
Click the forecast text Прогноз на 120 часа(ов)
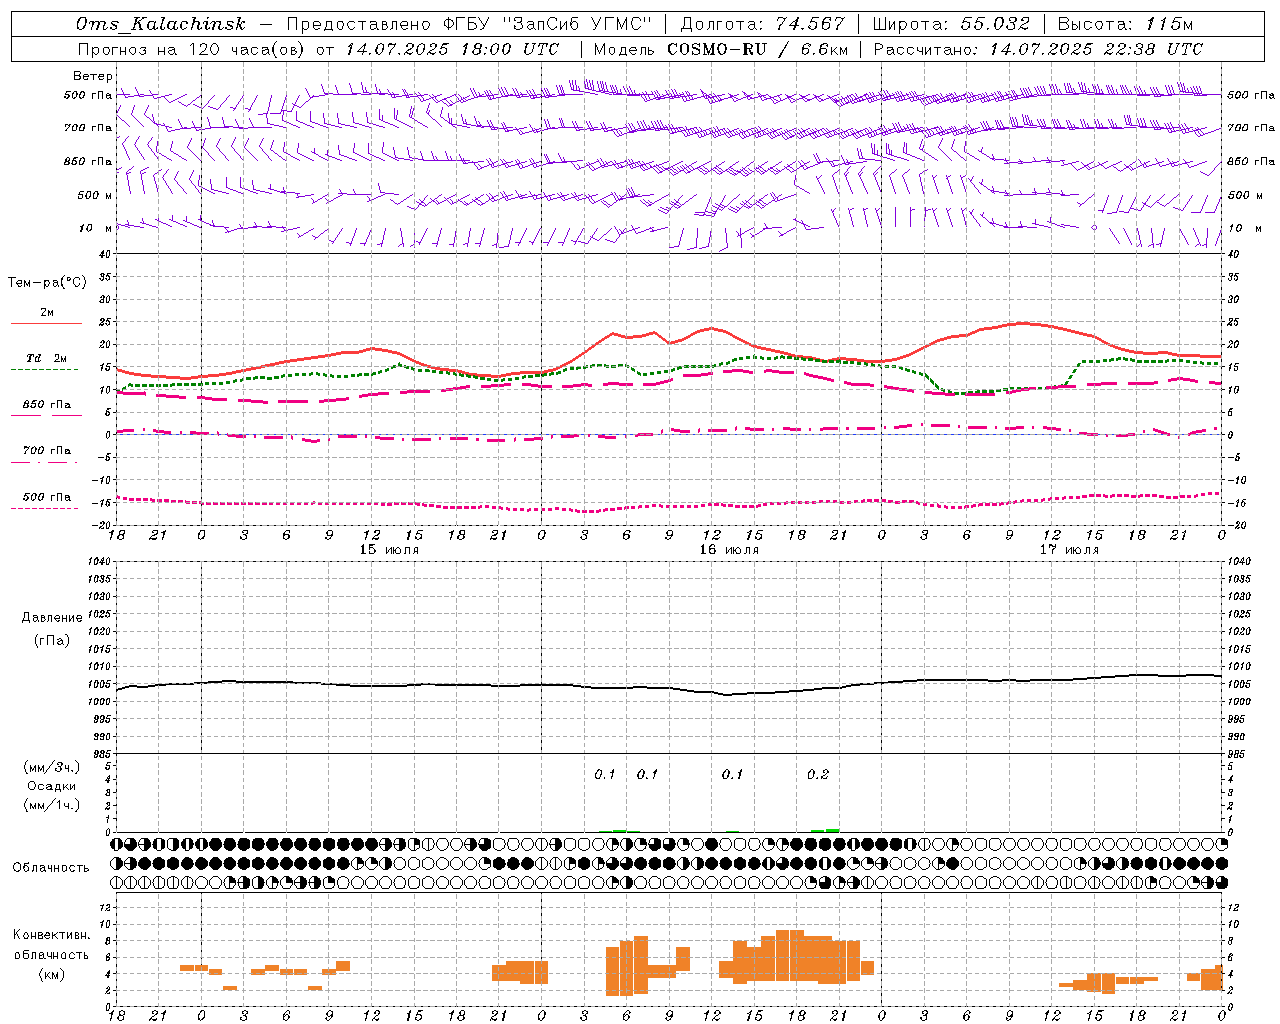[192, 49]
